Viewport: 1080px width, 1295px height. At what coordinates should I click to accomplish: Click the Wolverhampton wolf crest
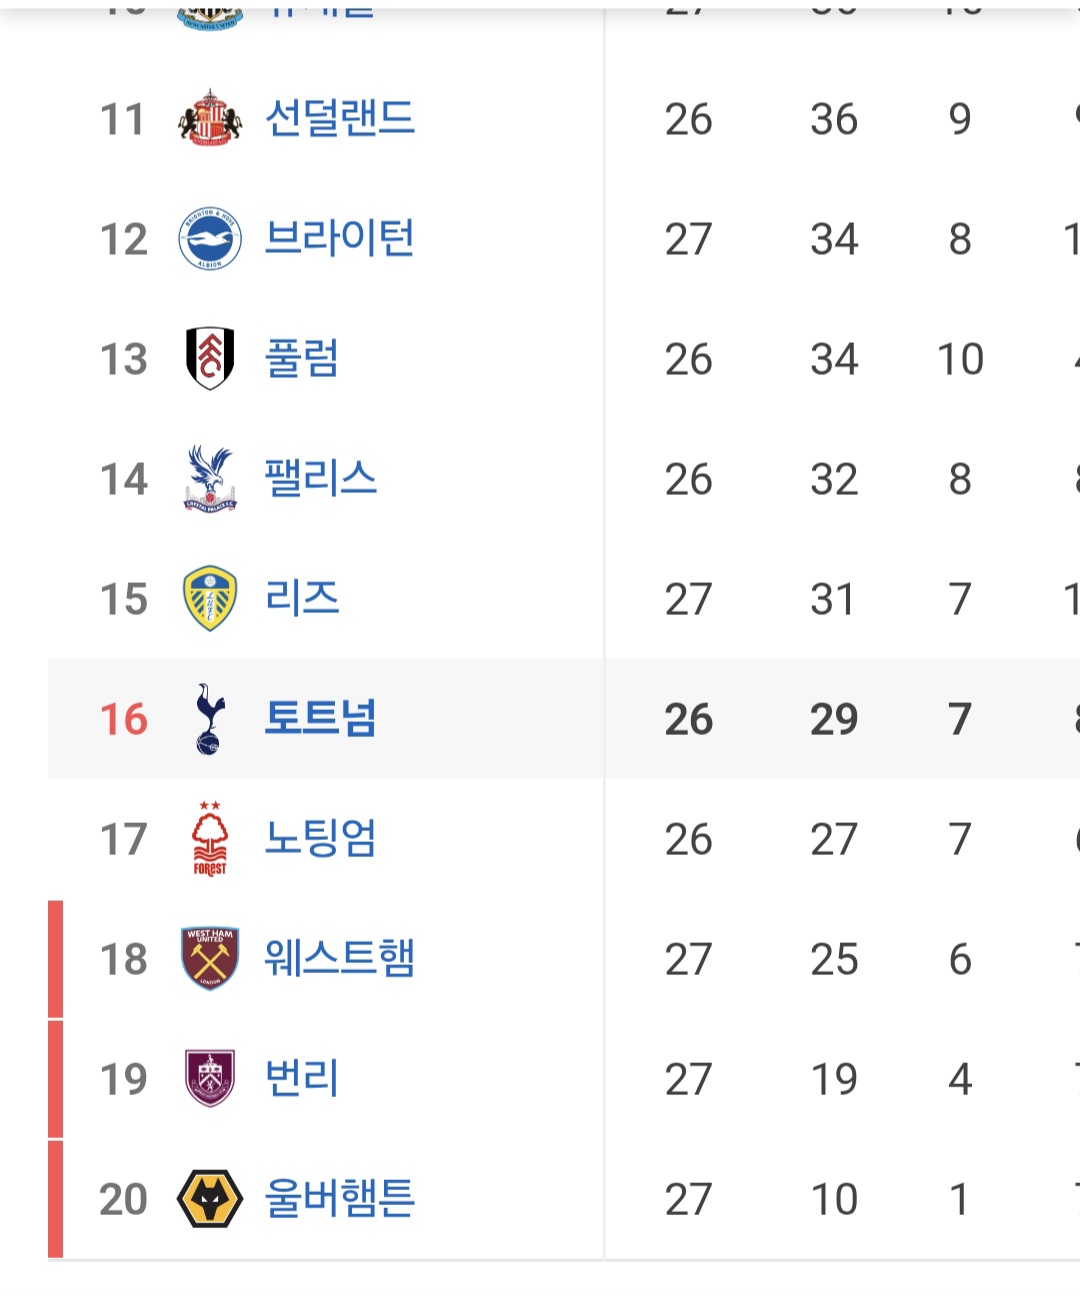pos(210,1198)
